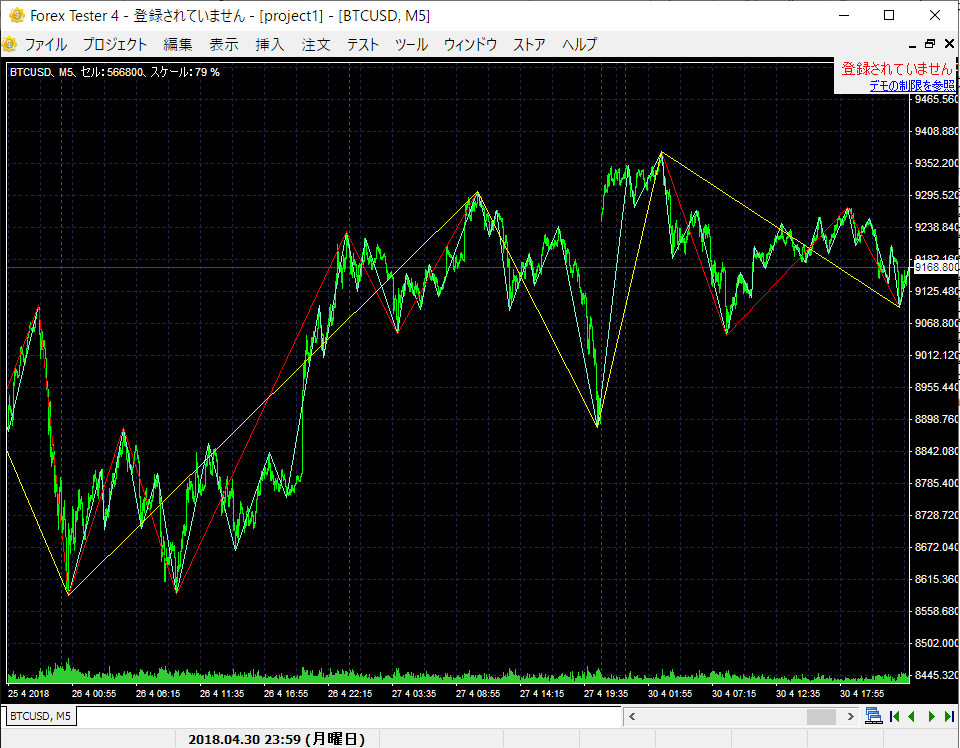Click the 30 4 01:55 time axis label
The width and height of the screenshot is (960, 748).
670,694
